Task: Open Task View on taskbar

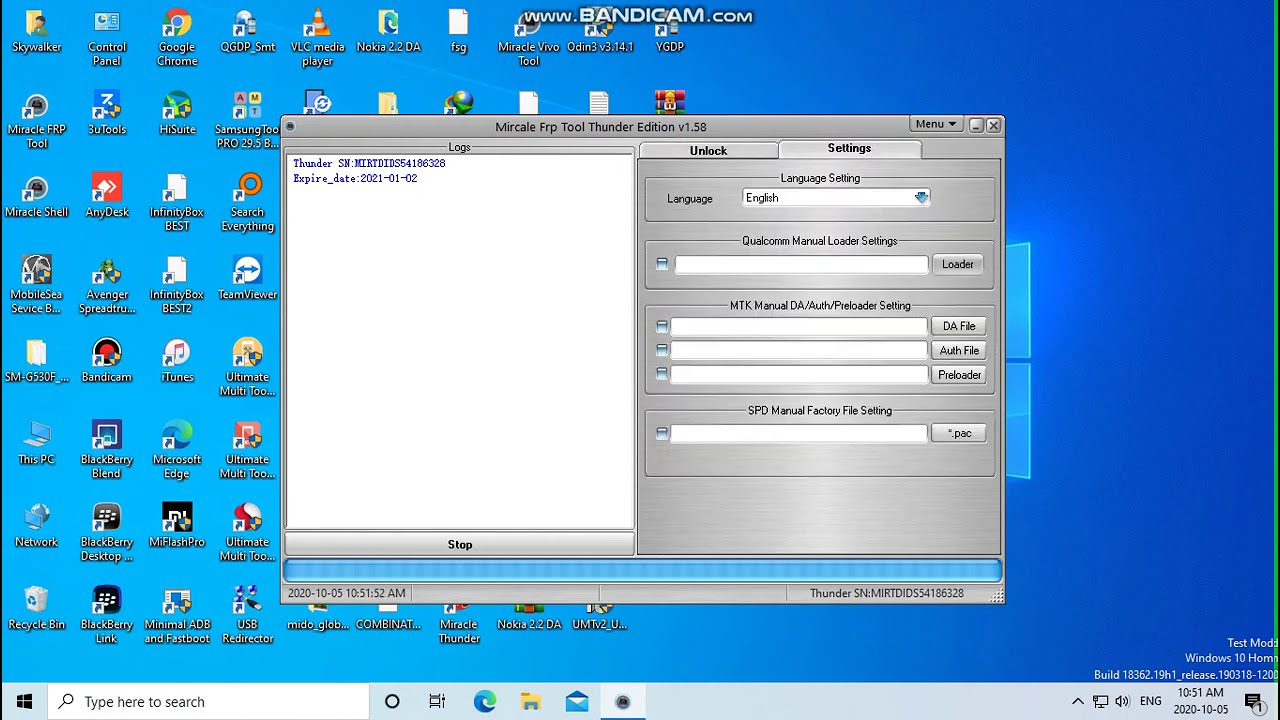Action: point(437,701)
